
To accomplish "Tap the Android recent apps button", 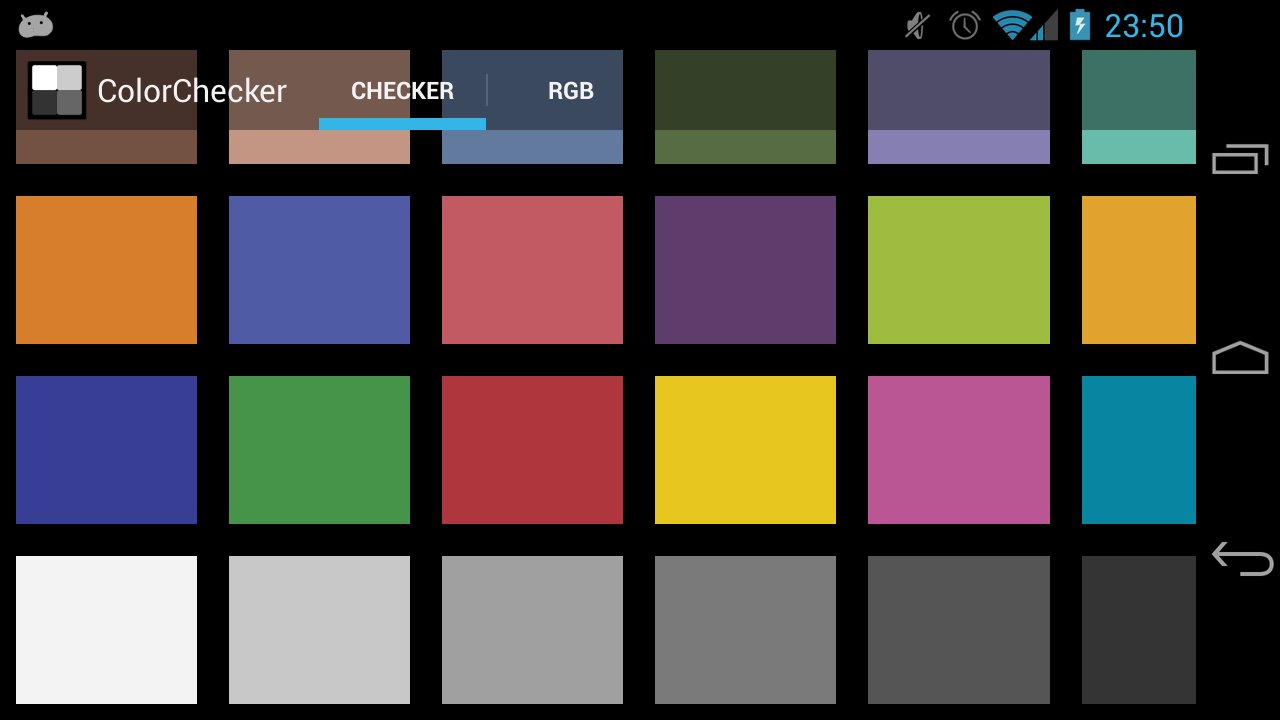I will click(x=1240, y=159).
